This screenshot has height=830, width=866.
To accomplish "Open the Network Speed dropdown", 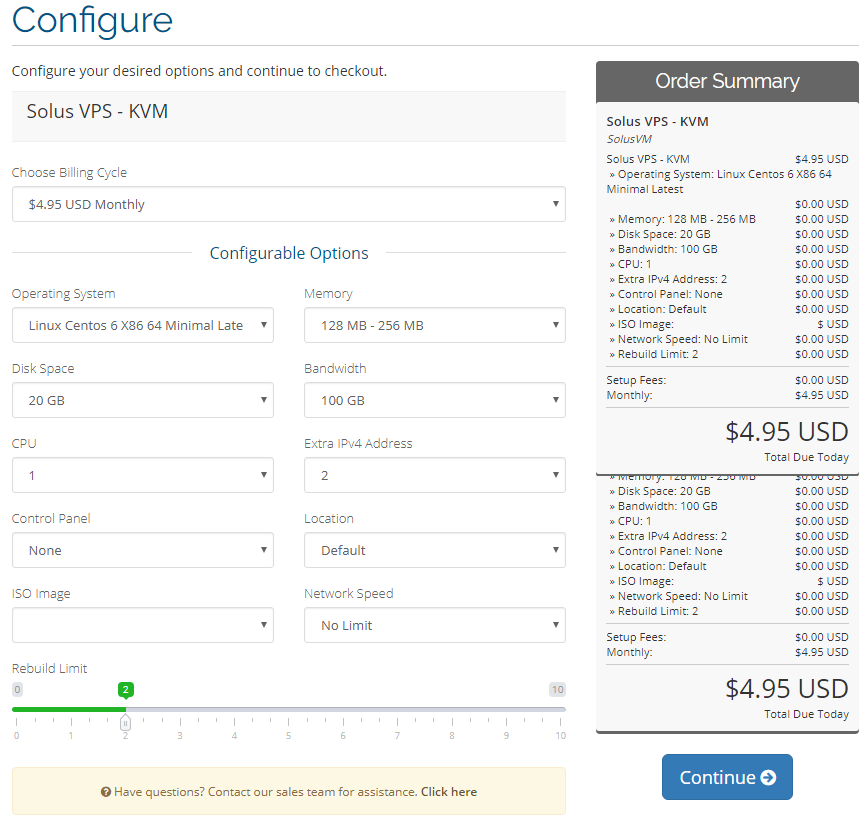I will tap(434, 625).
